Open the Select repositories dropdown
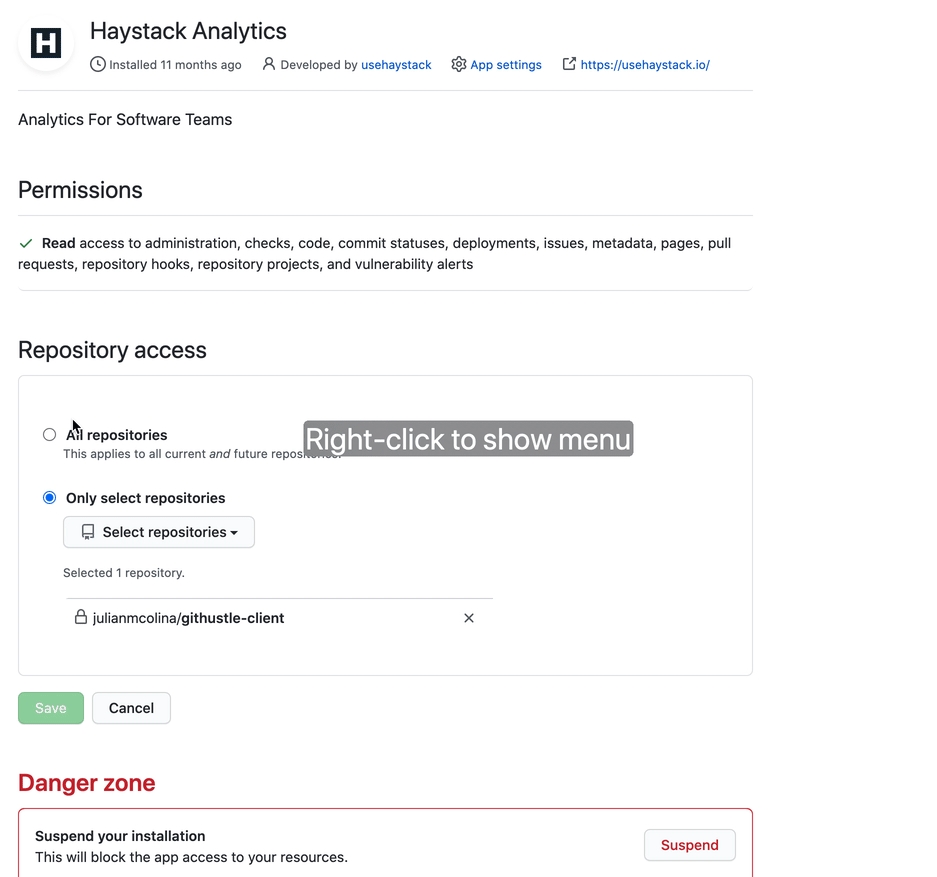Screen dimensions: 937x877 pos(160,532)
